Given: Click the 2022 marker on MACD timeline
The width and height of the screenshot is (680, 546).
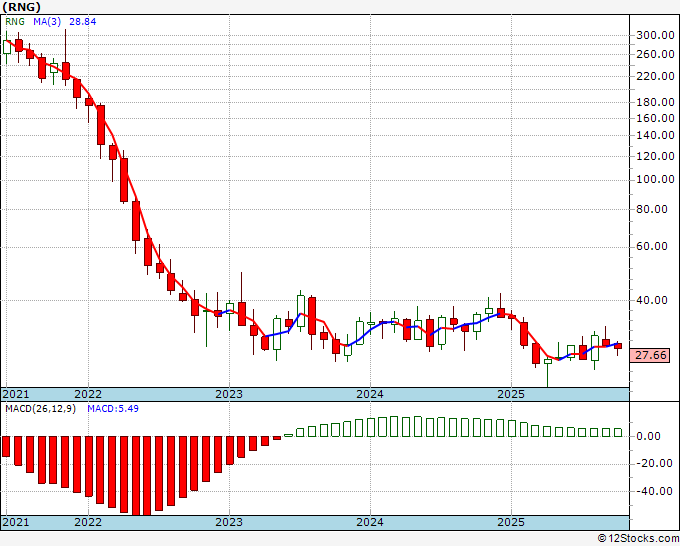Looking at the screenshot, I should pyautogui.click(x=88, y=522).
